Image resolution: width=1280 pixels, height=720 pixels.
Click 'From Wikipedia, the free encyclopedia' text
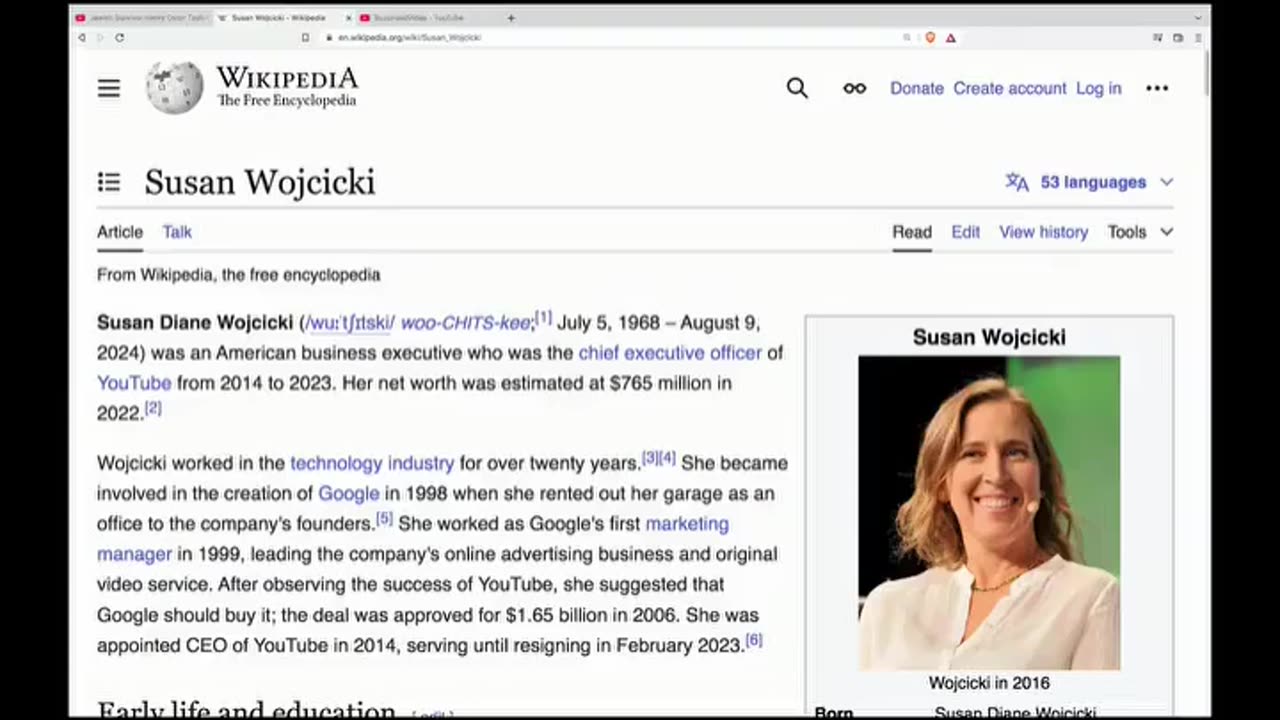[238, 274]
